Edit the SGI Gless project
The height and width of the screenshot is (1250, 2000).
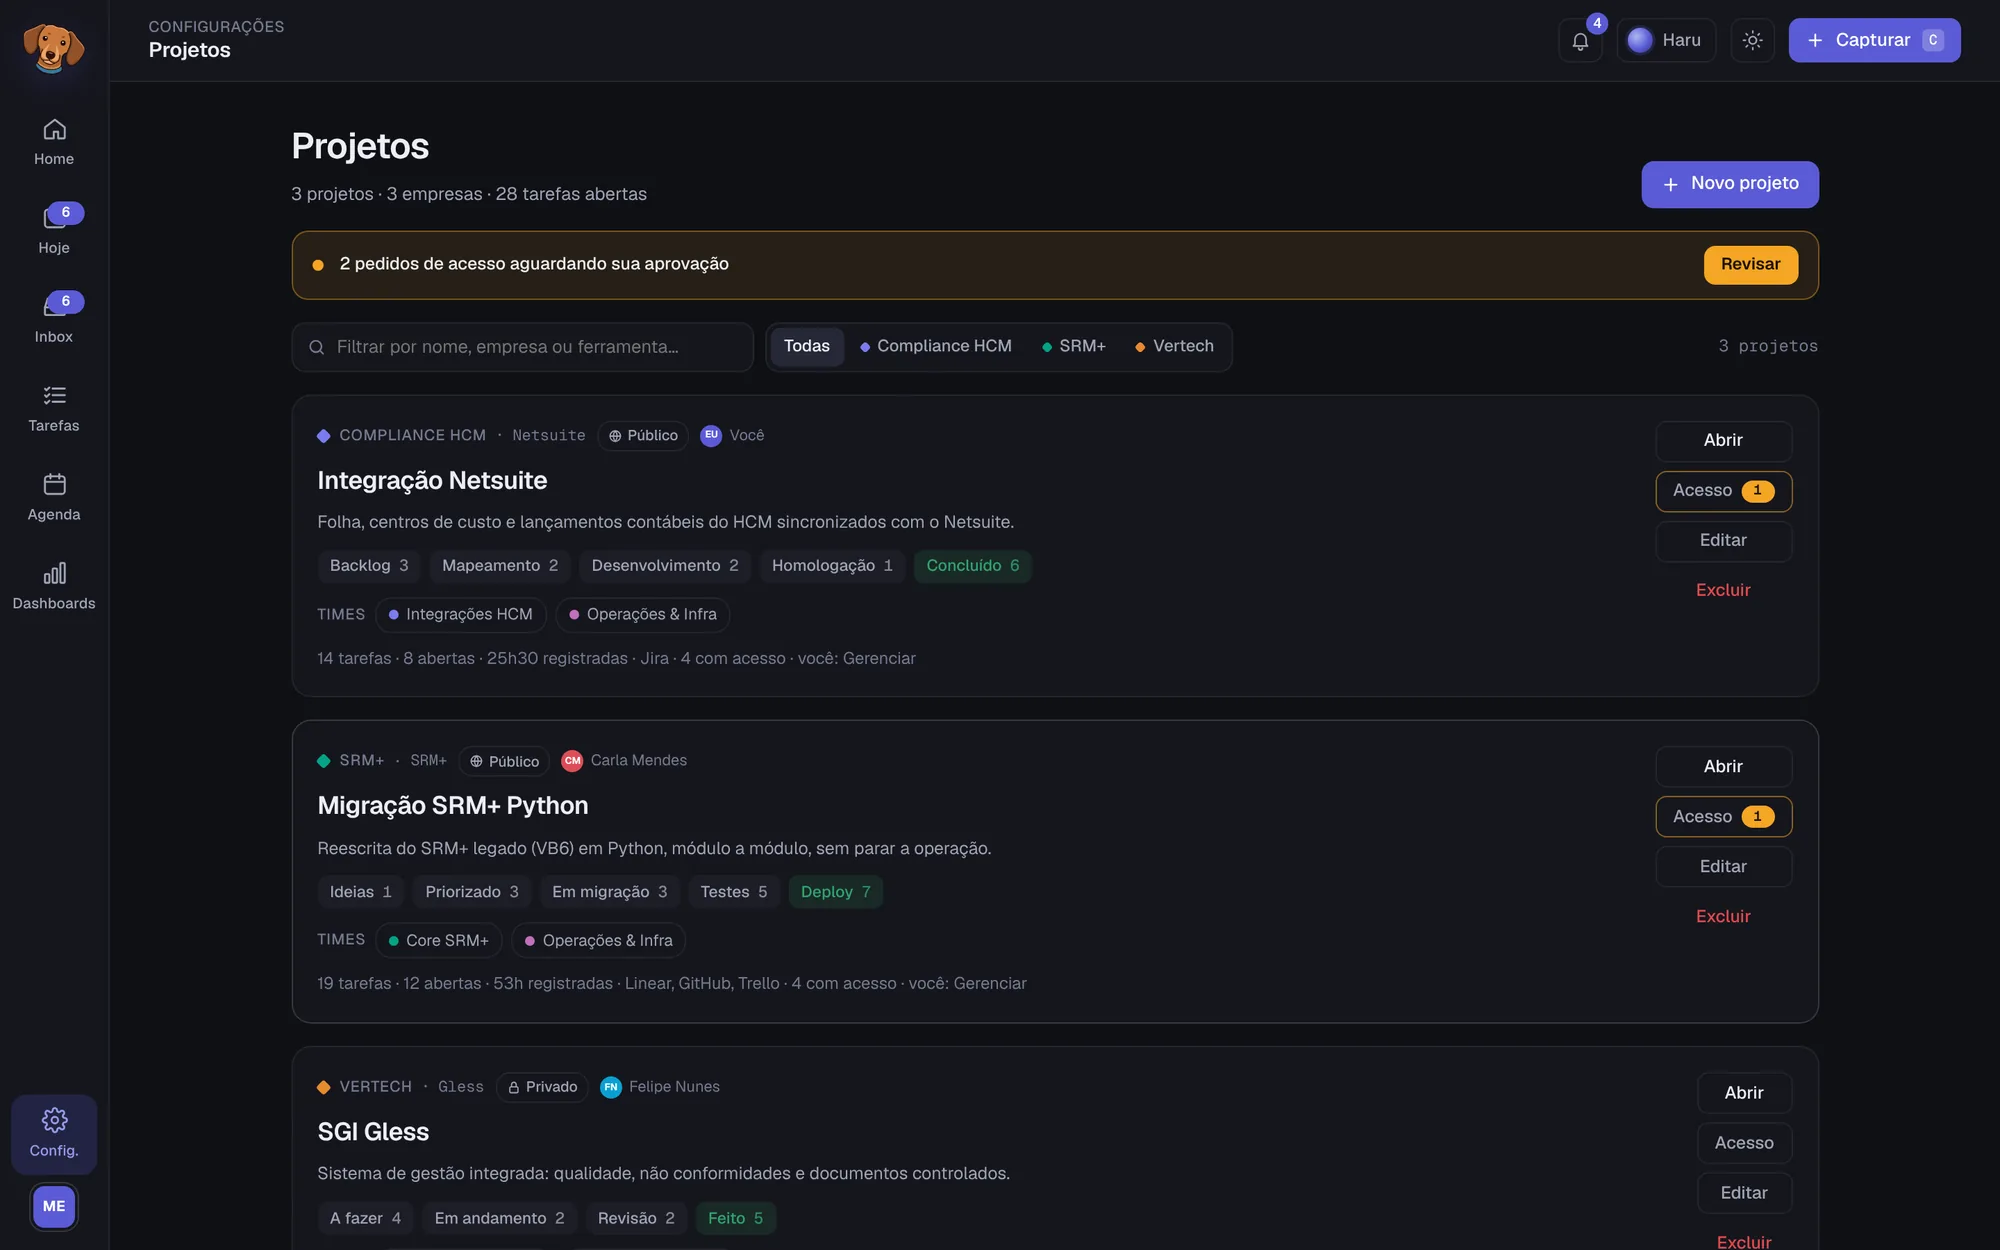click(x=1744, y=1193)
